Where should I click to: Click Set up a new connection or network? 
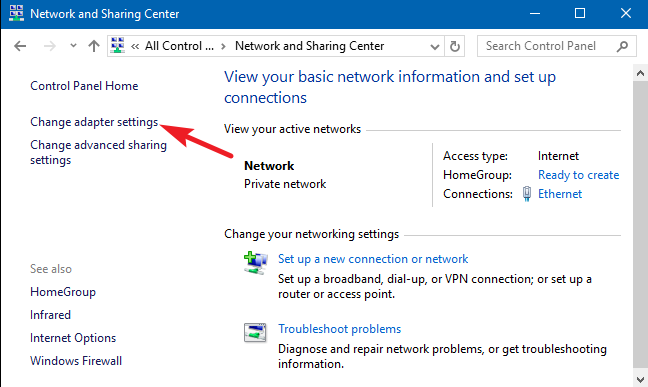click(x=373, y=259)
